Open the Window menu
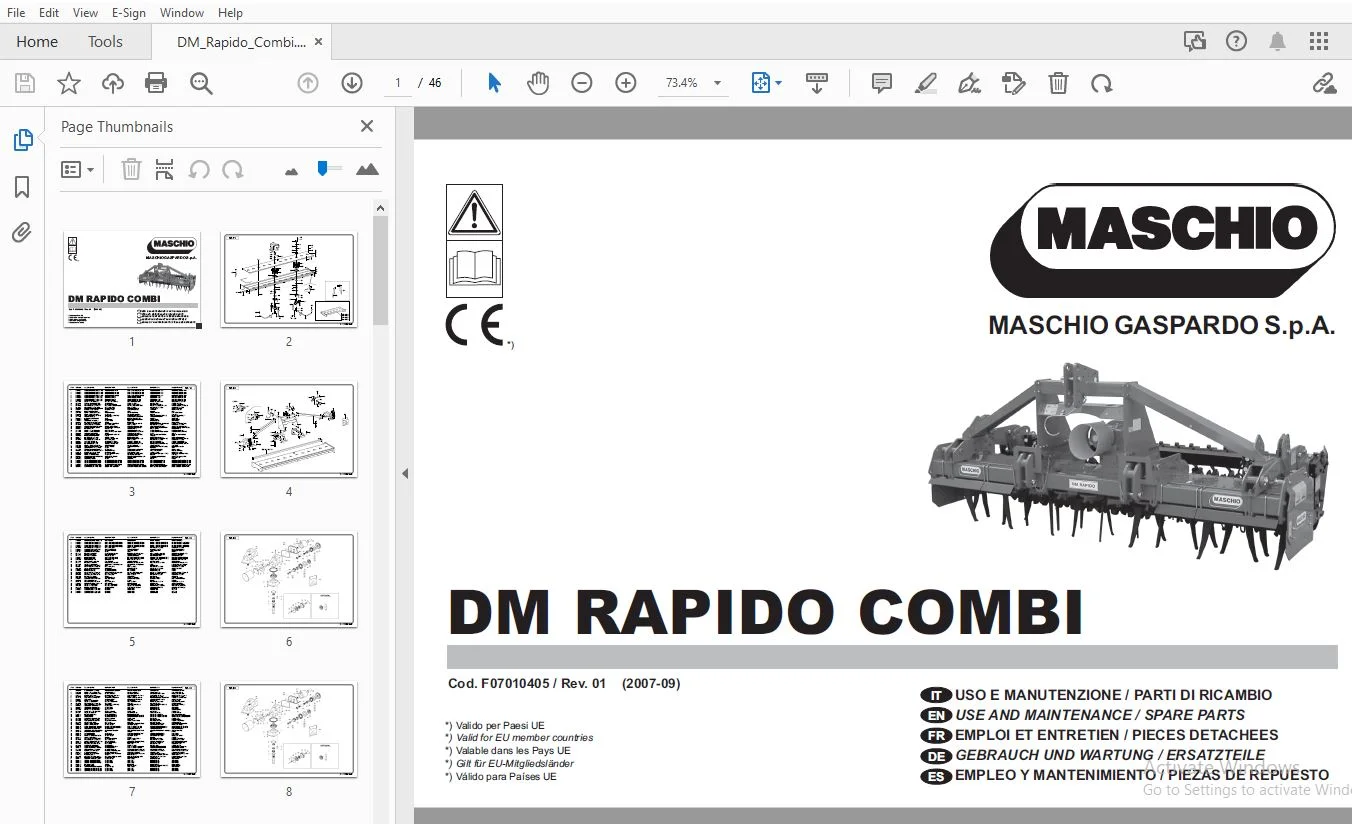This screenshot has height=824, width=1352. [x=182, y=12]
